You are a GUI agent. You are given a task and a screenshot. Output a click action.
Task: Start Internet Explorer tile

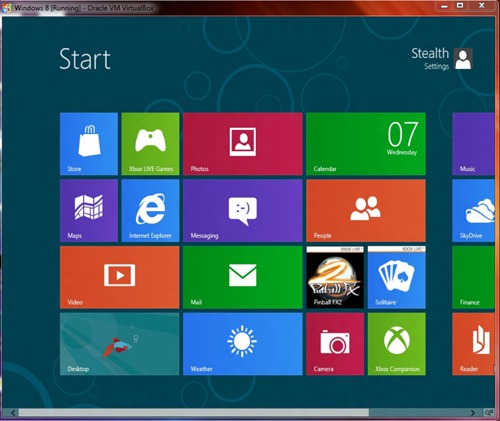coord(150,211)
